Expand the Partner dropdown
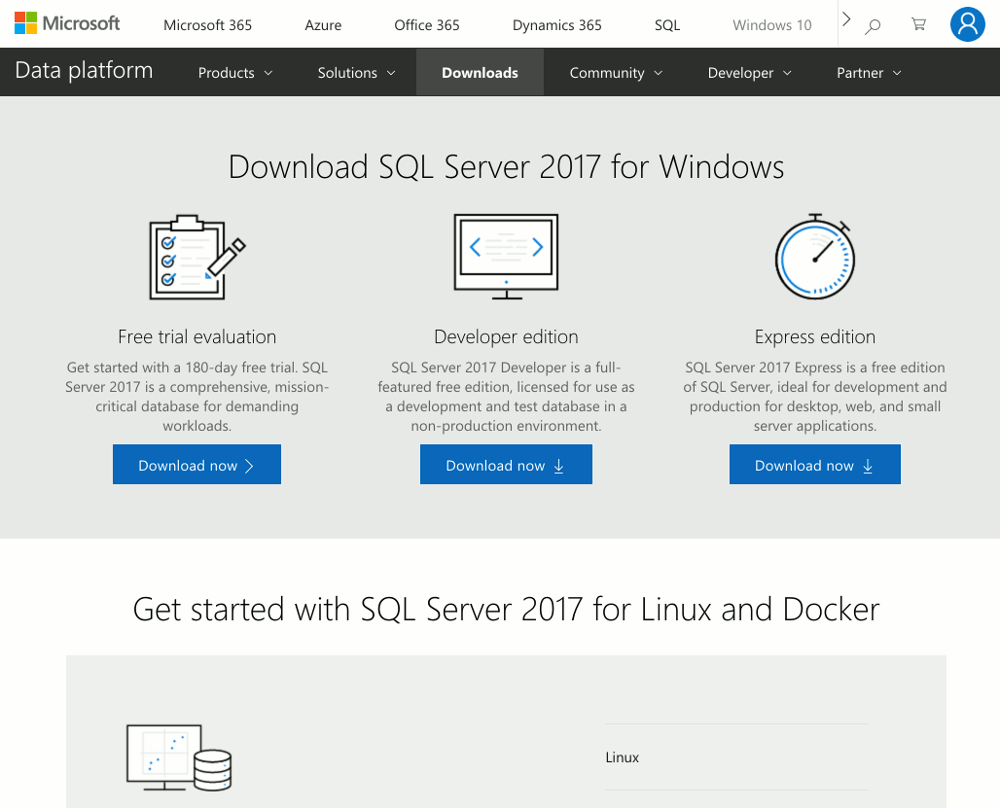Screen dimensions: 1000x808 (869, 73)
